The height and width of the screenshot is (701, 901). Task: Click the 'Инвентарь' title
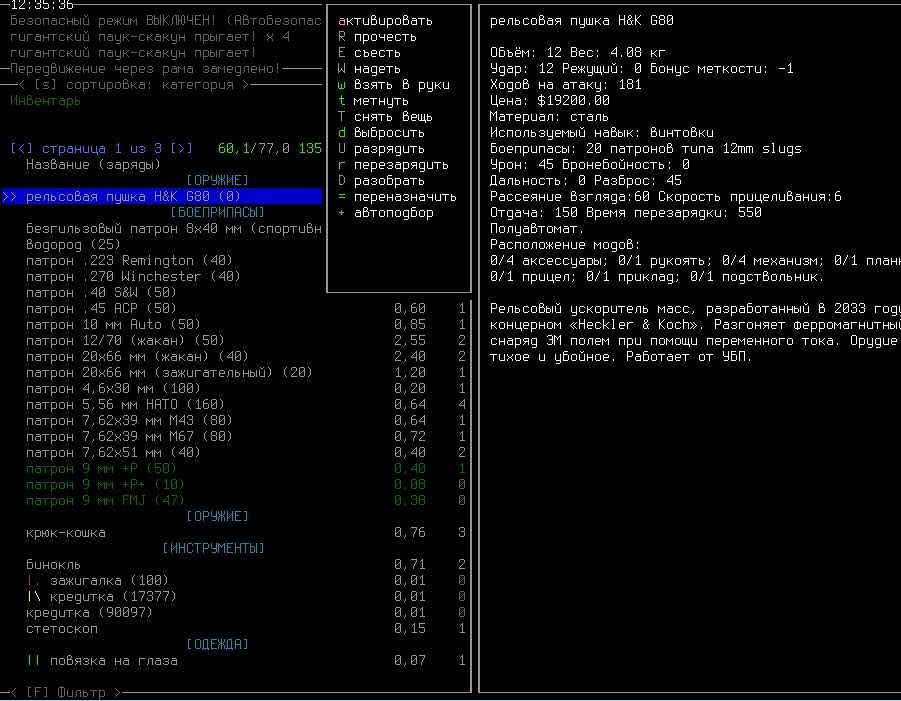(45, 101)
